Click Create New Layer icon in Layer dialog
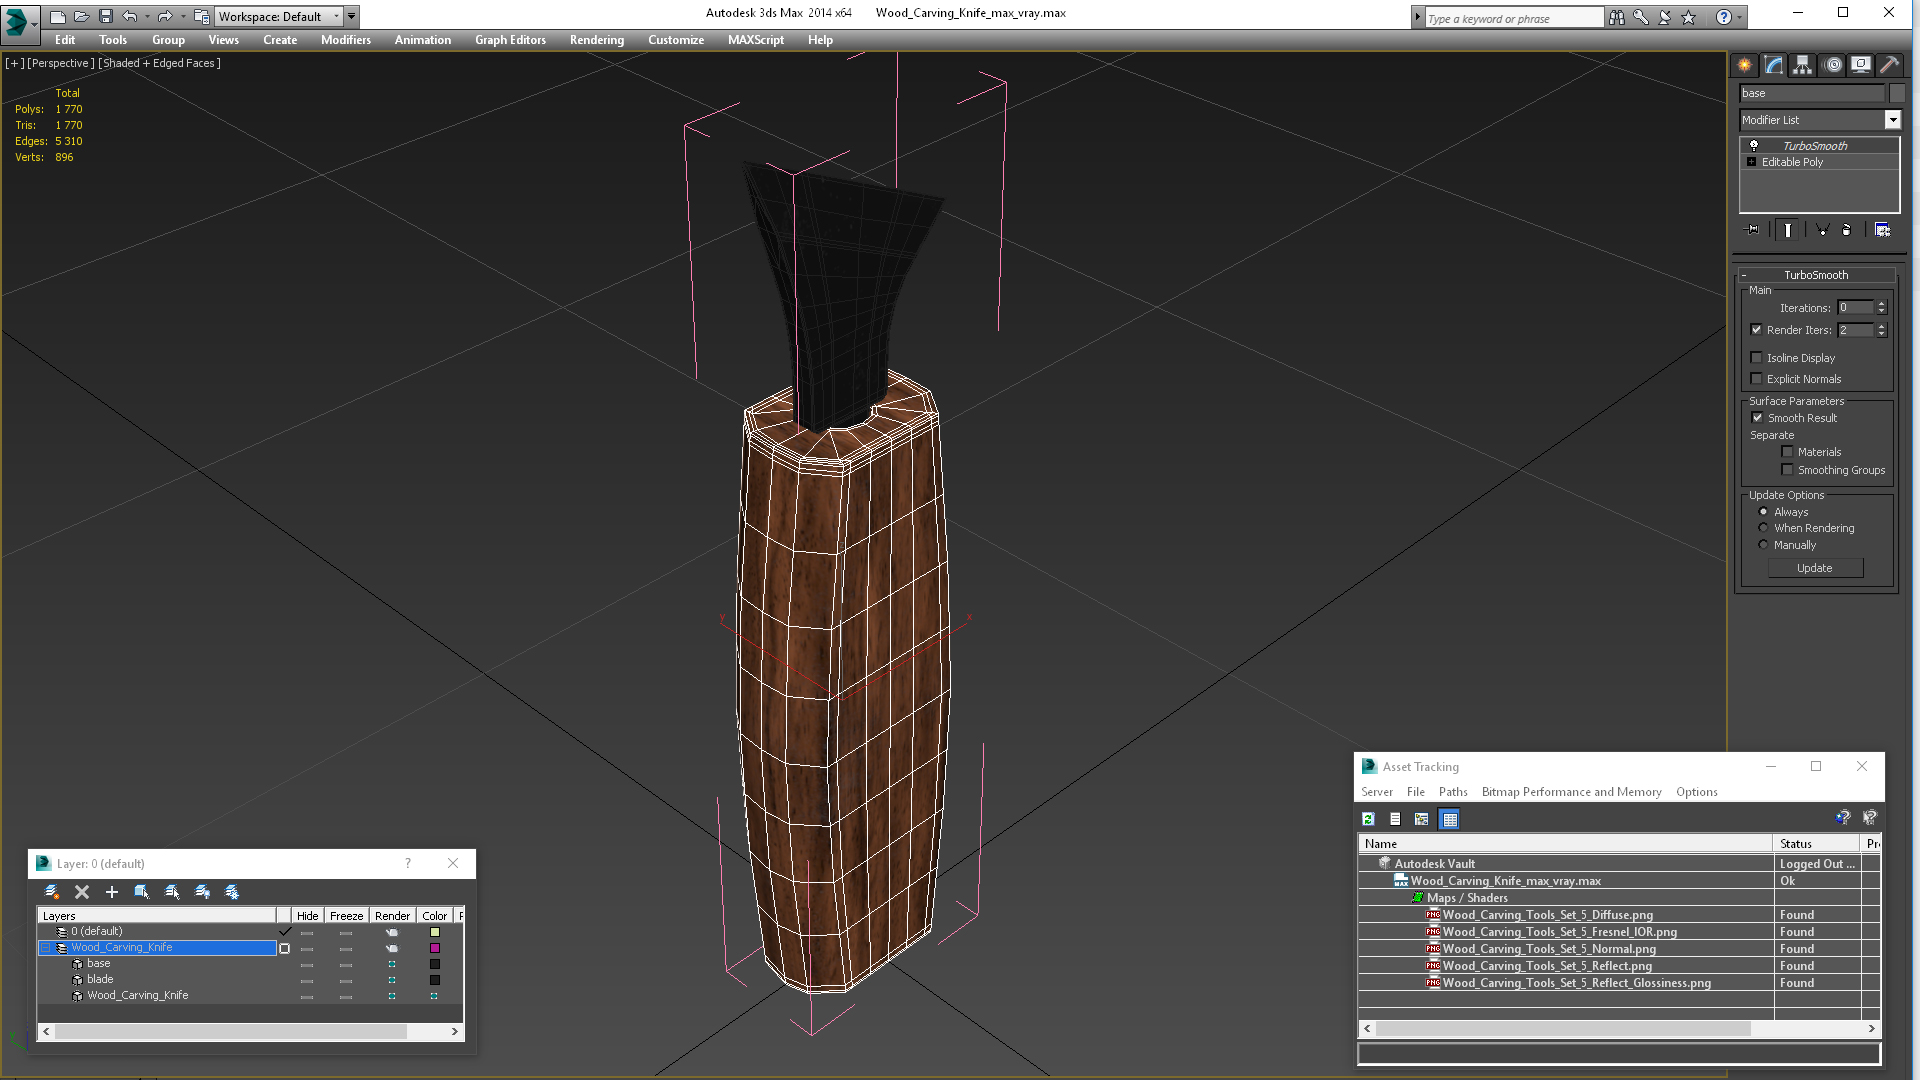This screenshot has width=1920, height=1080. 52,892
